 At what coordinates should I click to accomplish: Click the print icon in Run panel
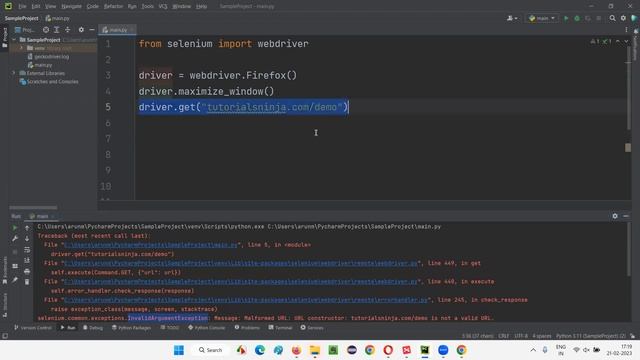point(27,271)
